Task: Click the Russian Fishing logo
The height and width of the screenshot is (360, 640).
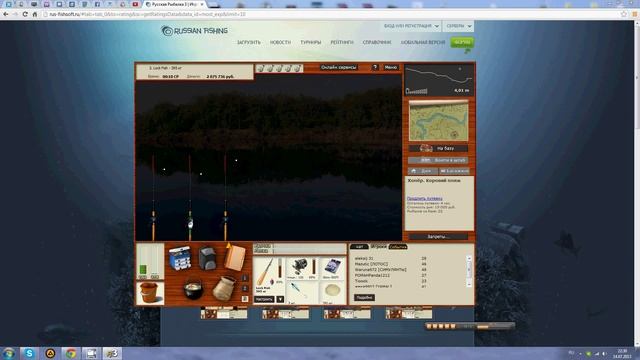Action: pyautogui.click(x=194, y=31)
